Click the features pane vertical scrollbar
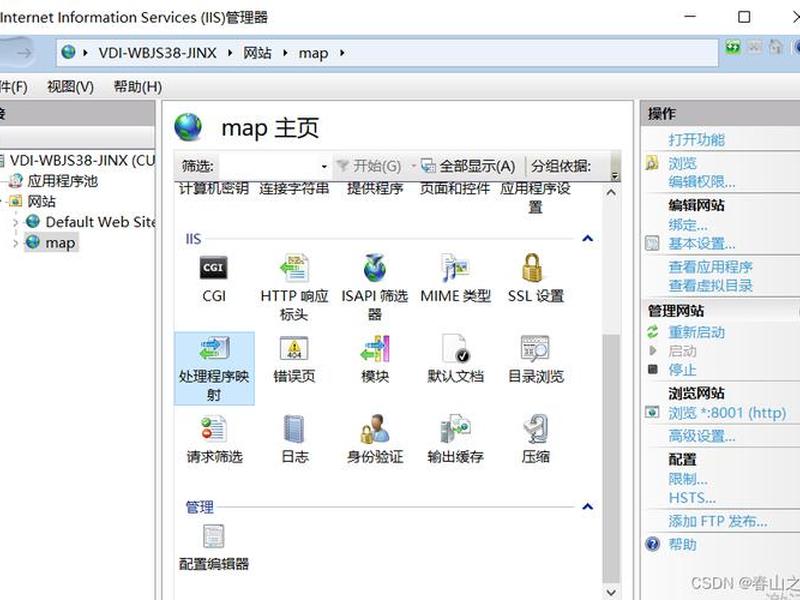The height and width of the screenshot is (600, 800). click(x=611, y=458)
